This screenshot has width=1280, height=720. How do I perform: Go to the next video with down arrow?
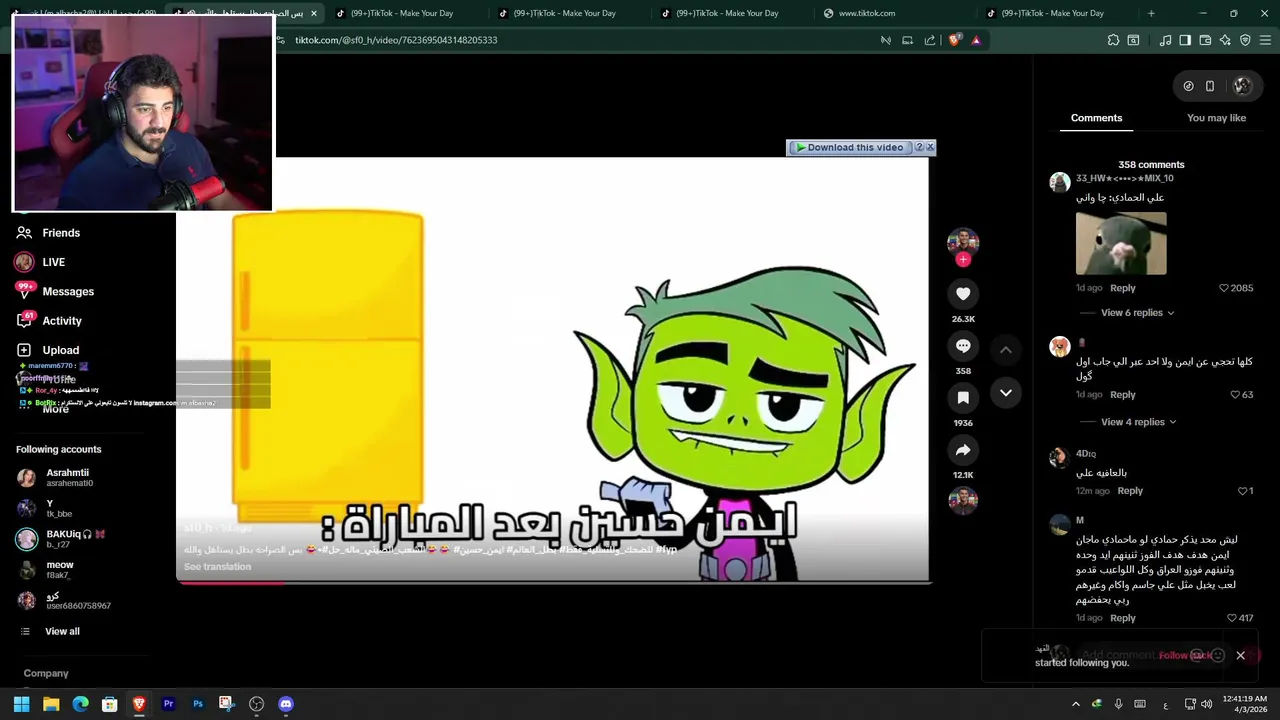click(1006, 393)
